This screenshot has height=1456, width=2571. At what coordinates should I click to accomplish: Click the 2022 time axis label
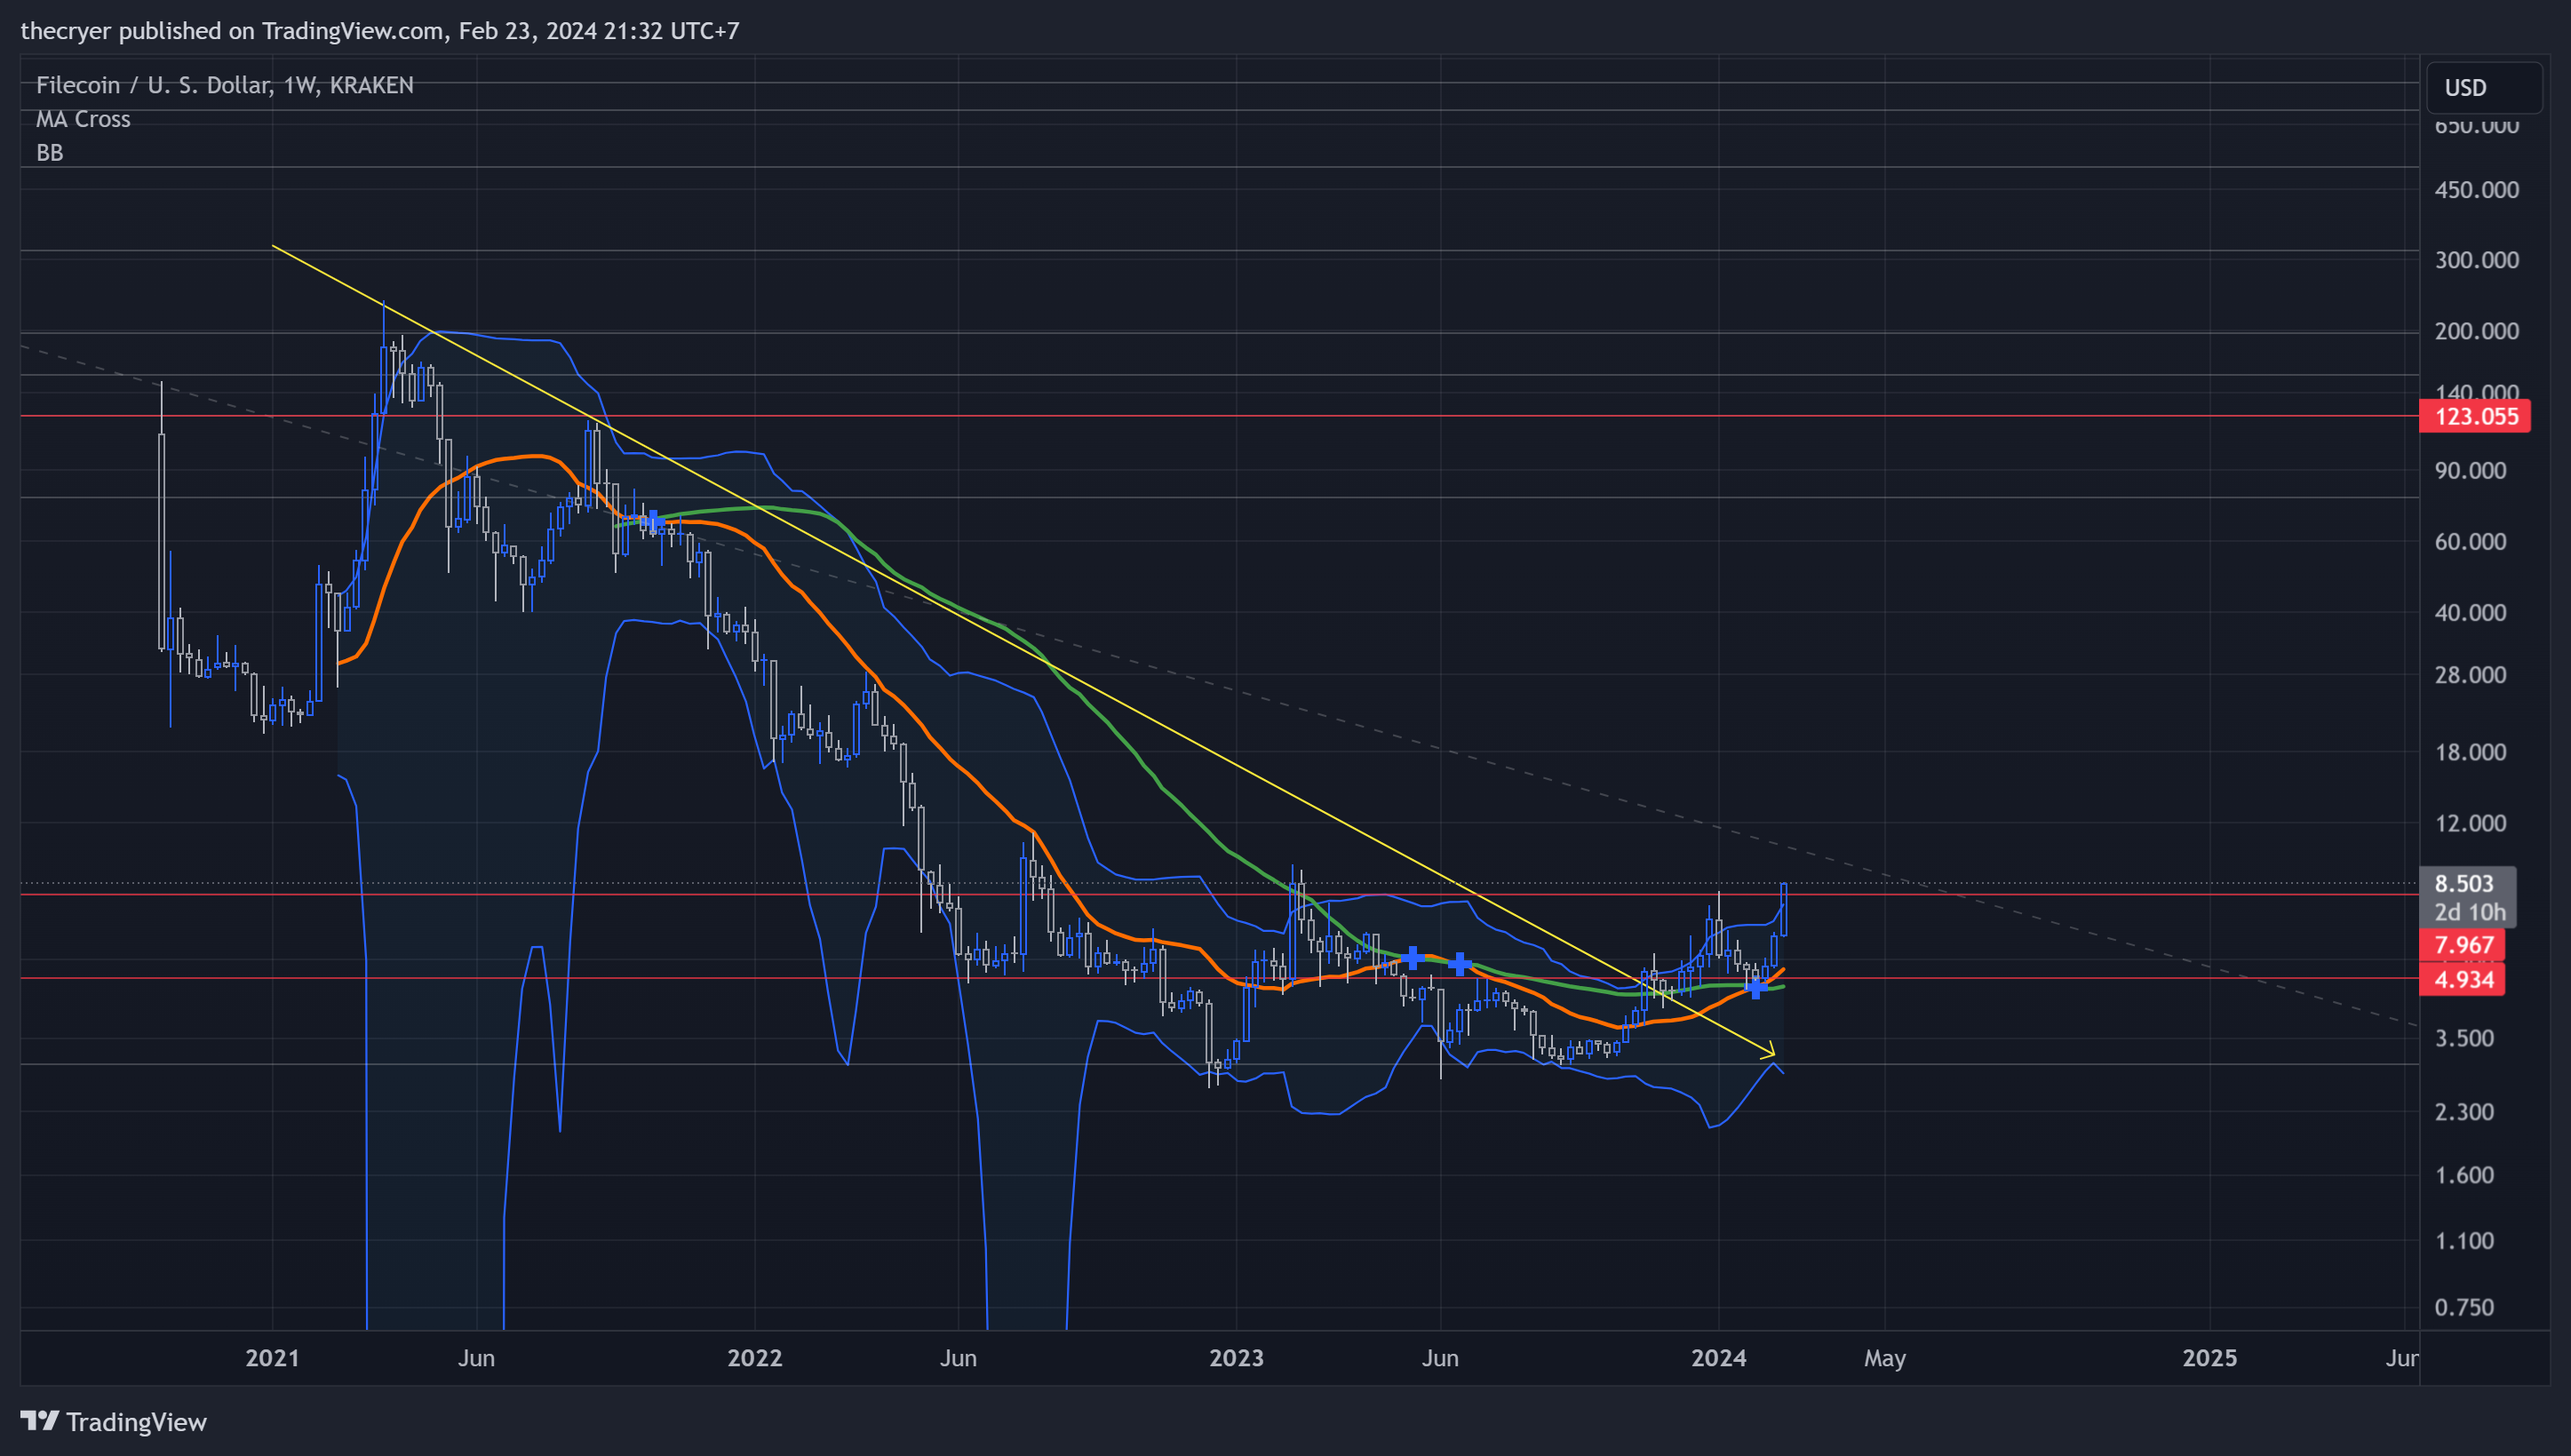755,1358
